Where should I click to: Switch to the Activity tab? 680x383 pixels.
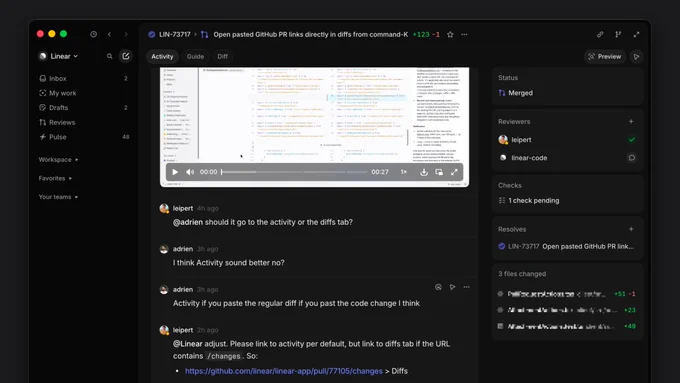tap(162, 56)
